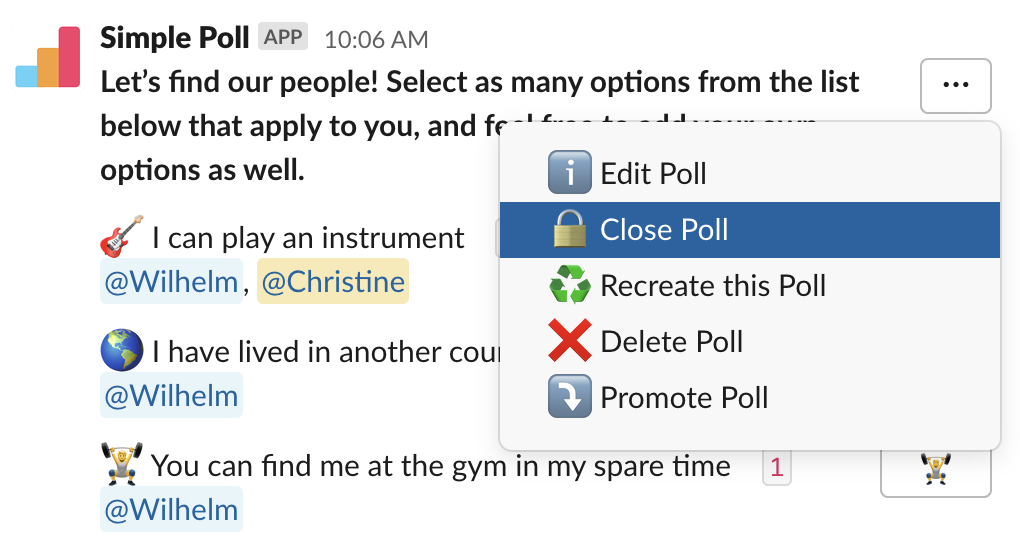The width and height of the screenshot is (1020, 544).
Task: Click the weightlifter emoji before gym option
Action: click(122, 465)
